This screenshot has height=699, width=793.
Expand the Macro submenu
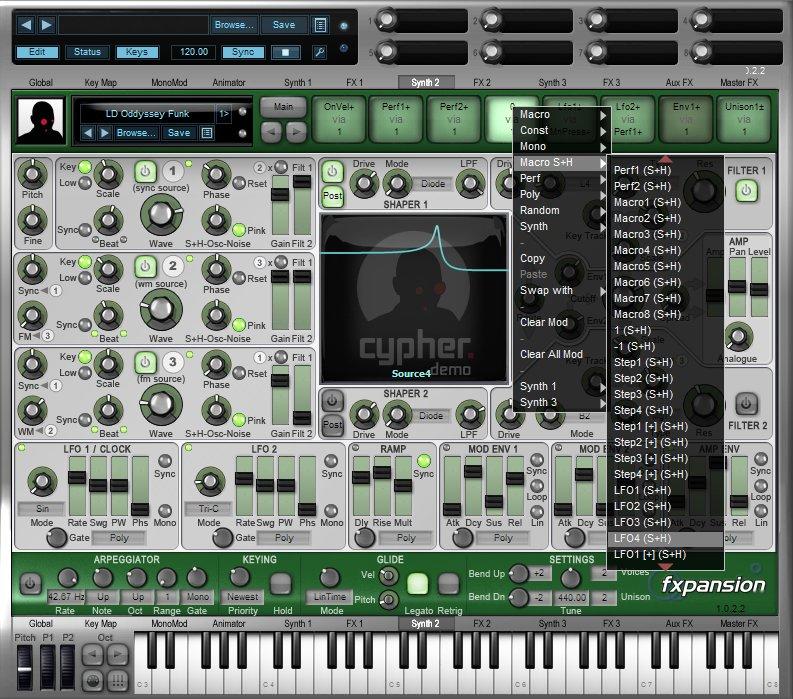coord(561,115)
